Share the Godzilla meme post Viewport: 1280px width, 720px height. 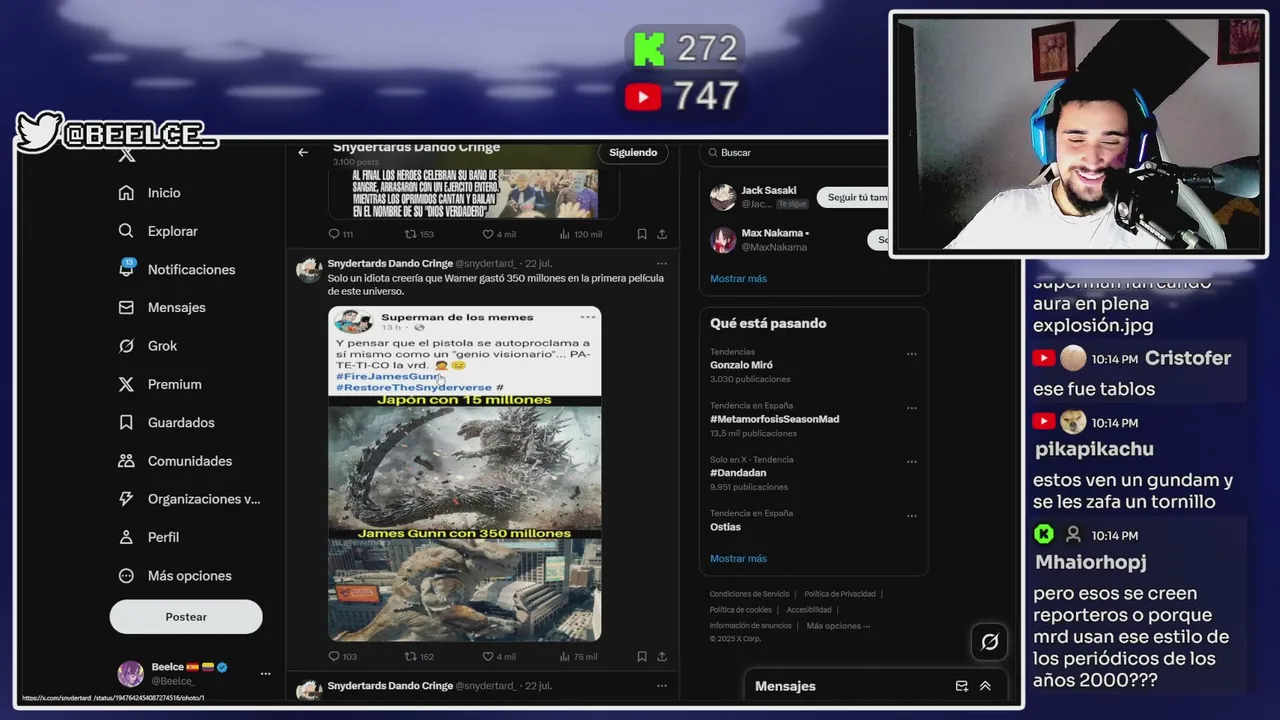(x=662, y=657)
